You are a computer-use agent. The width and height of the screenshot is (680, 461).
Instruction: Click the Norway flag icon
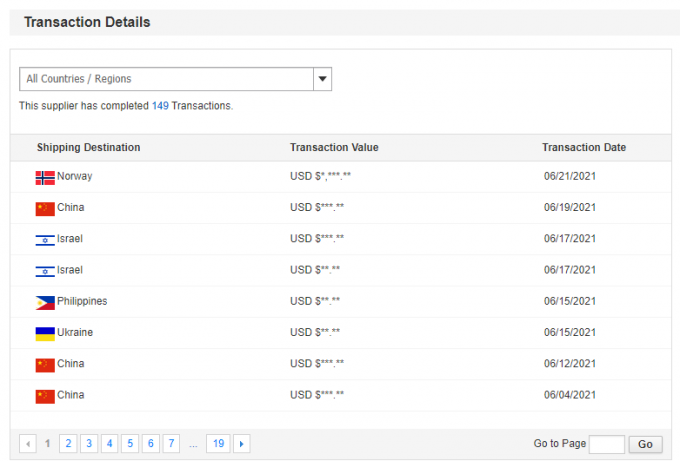pyautogui.click(x=45, y=177)
